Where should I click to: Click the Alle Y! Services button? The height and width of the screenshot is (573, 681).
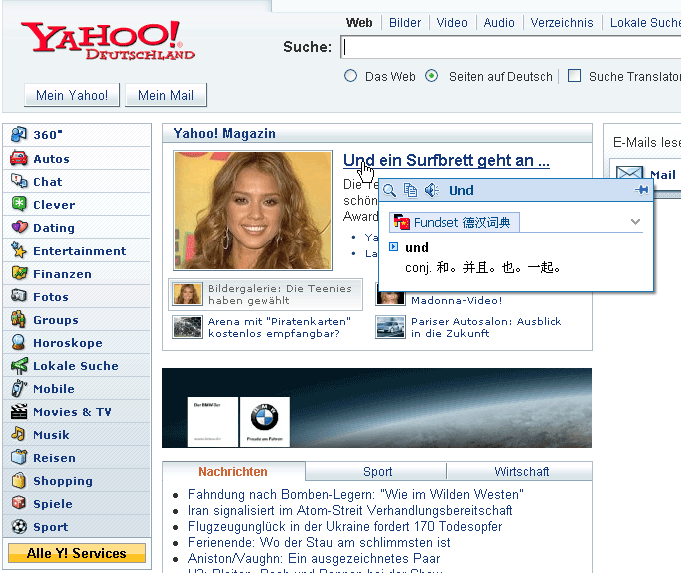76,553
